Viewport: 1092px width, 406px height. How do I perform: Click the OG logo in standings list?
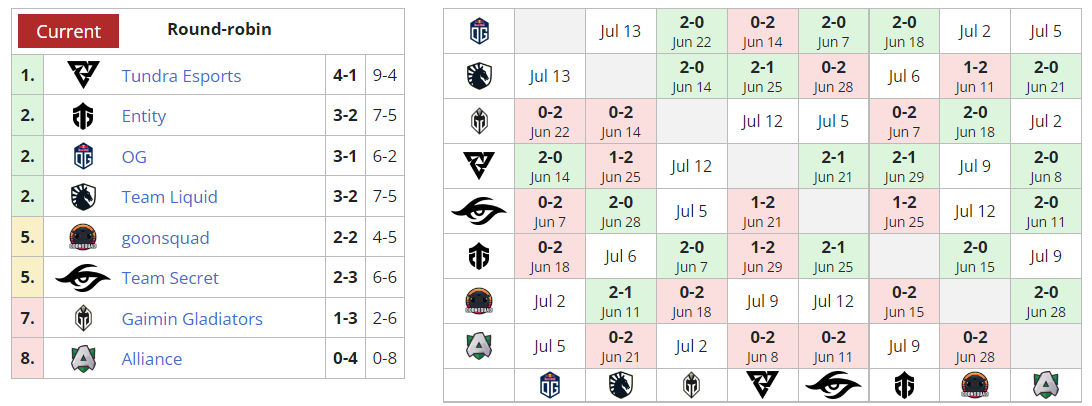(82, 157)
